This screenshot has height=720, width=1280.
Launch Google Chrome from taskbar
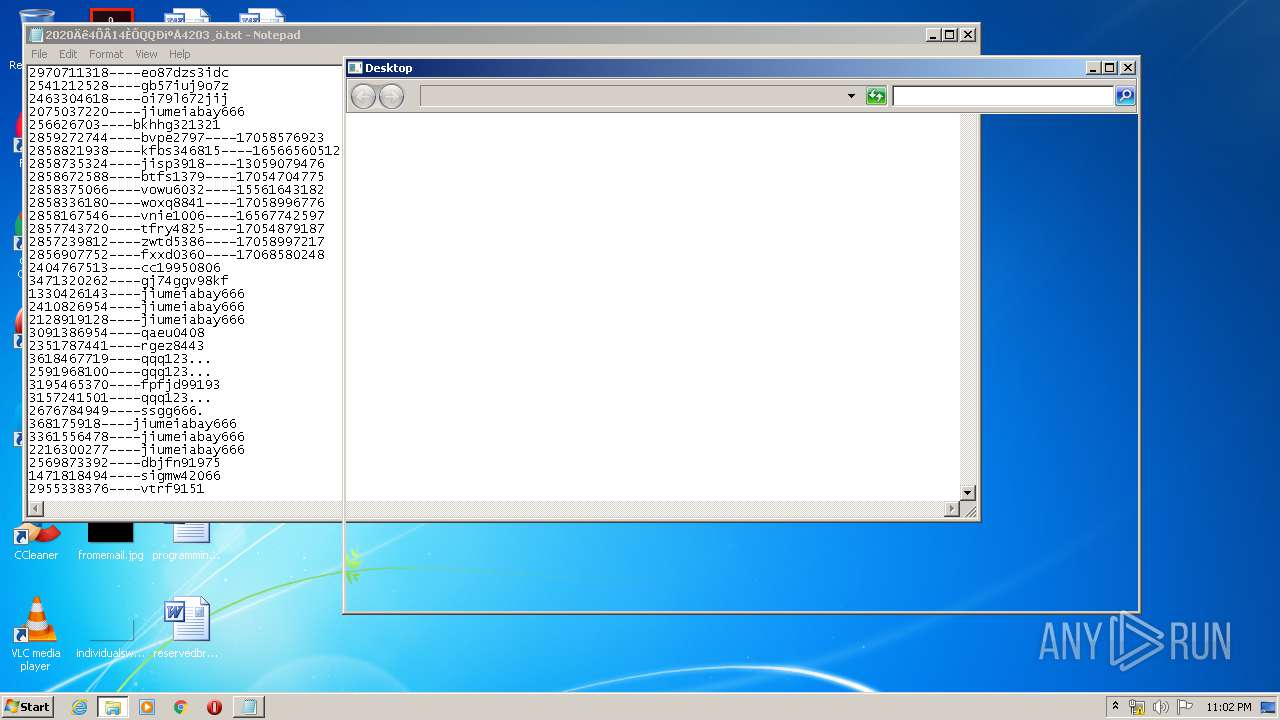[x=180, y=707]
